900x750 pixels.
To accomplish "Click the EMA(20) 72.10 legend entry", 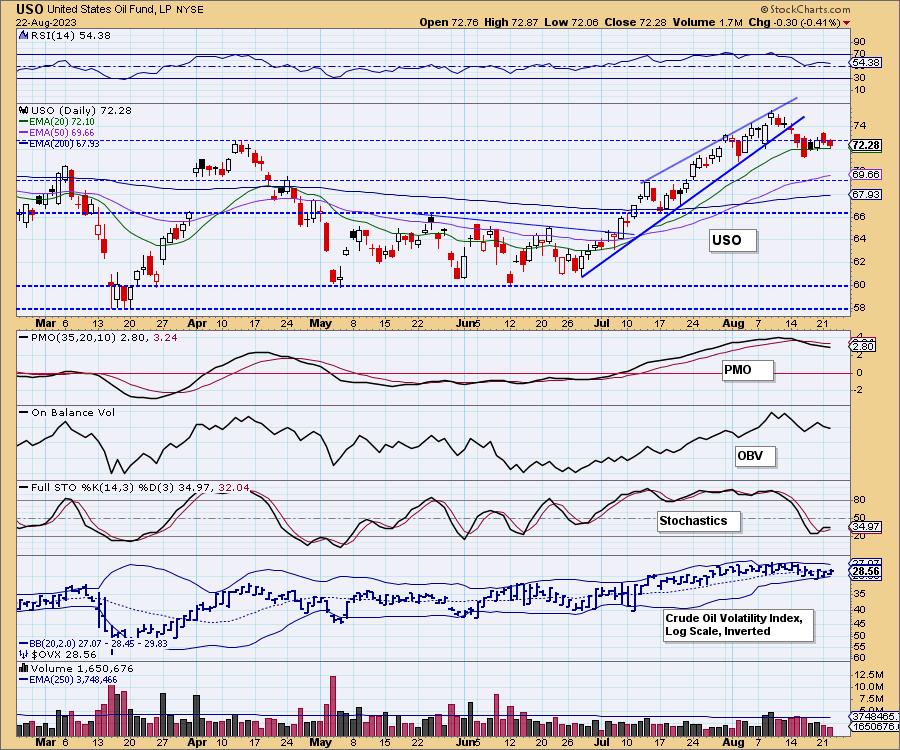I will (x=57, y=122).
